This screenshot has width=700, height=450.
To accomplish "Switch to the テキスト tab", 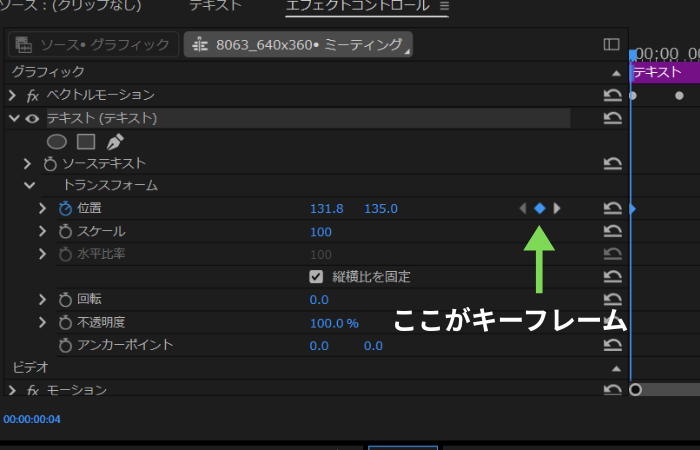I will (215, 6).
